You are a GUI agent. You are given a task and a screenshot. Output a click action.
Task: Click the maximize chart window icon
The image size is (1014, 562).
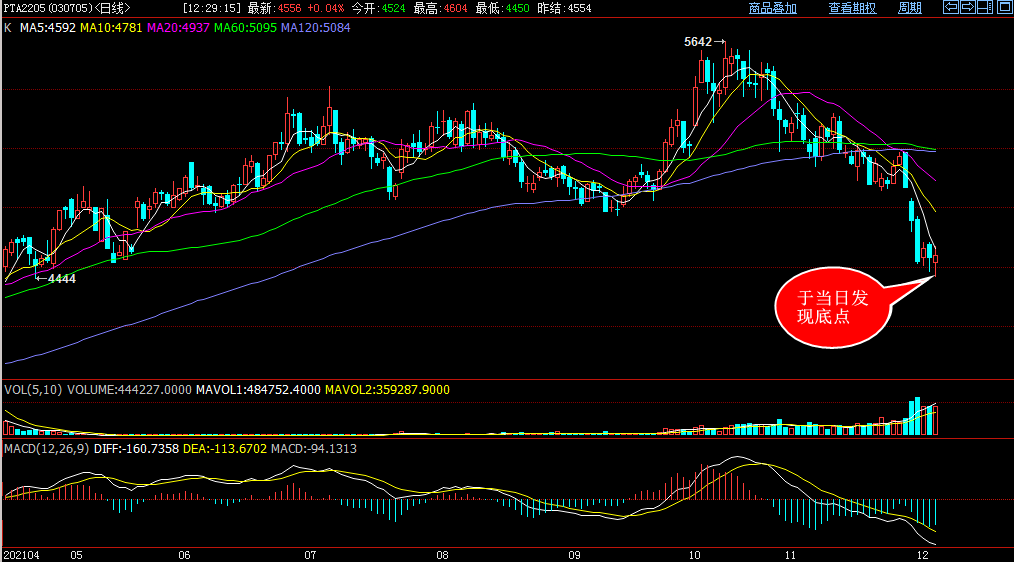tap(1004, 8)
